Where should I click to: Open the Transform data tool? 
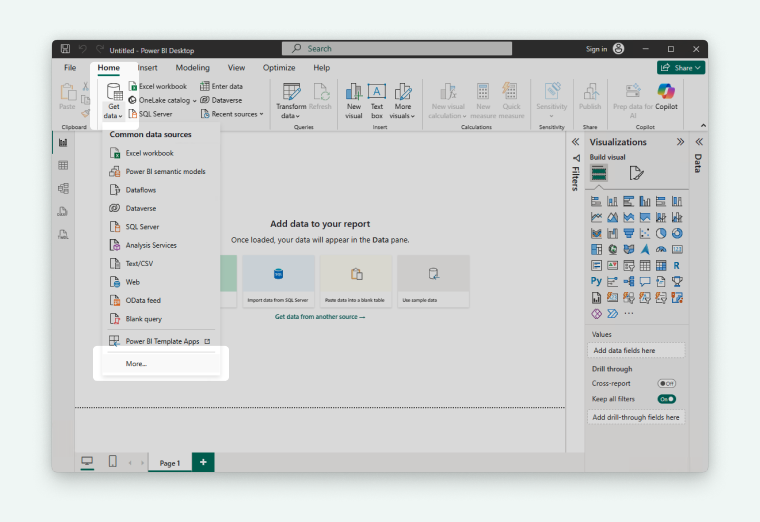click(x=291, y=100)
